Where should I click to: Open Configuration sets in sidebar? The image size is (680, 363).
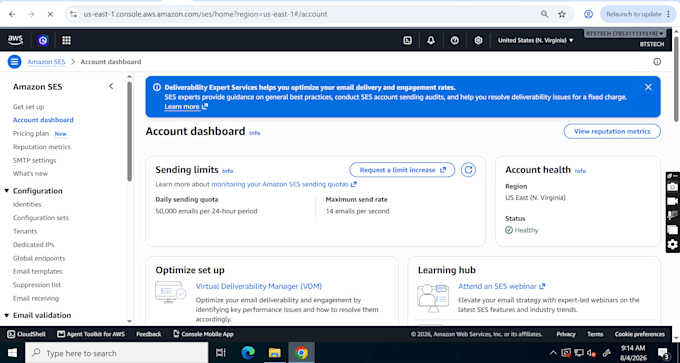pos(41,218)
